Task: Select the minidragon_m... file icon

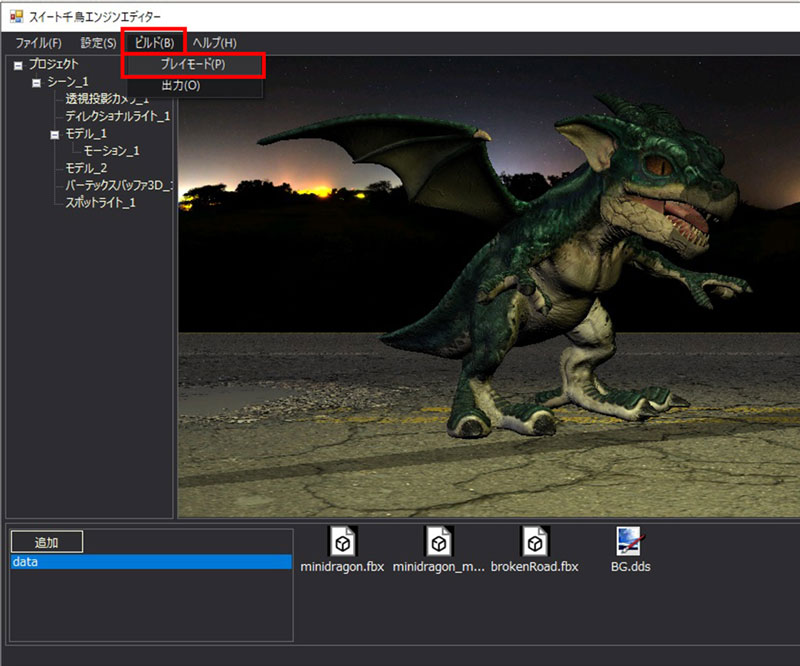Action: [x=438, y=541]
